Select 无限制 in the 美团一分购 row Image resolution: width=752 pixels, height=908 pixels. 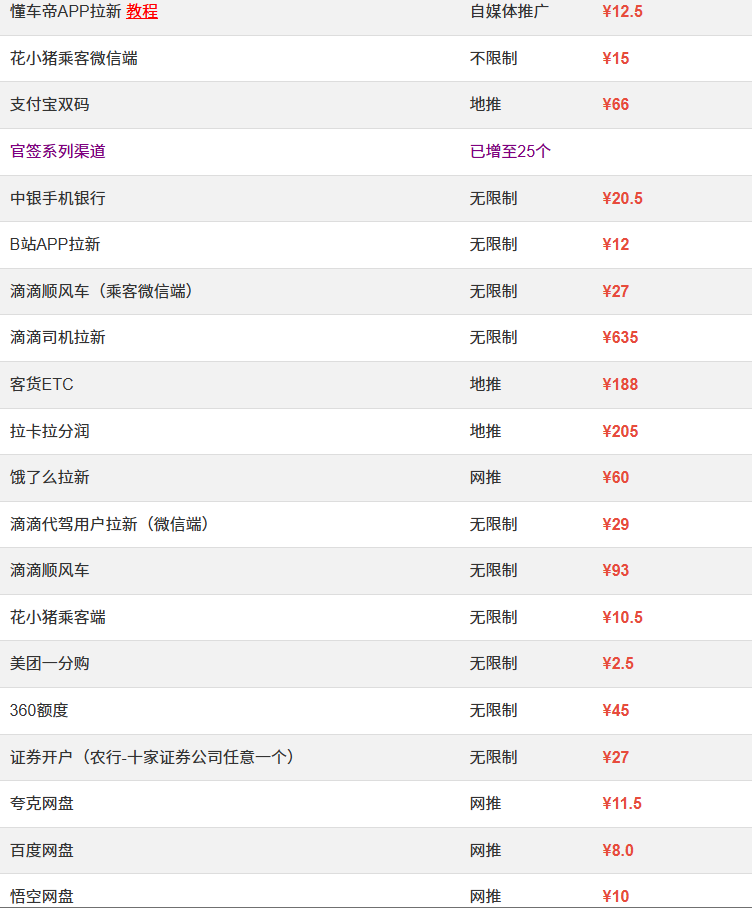493,664
